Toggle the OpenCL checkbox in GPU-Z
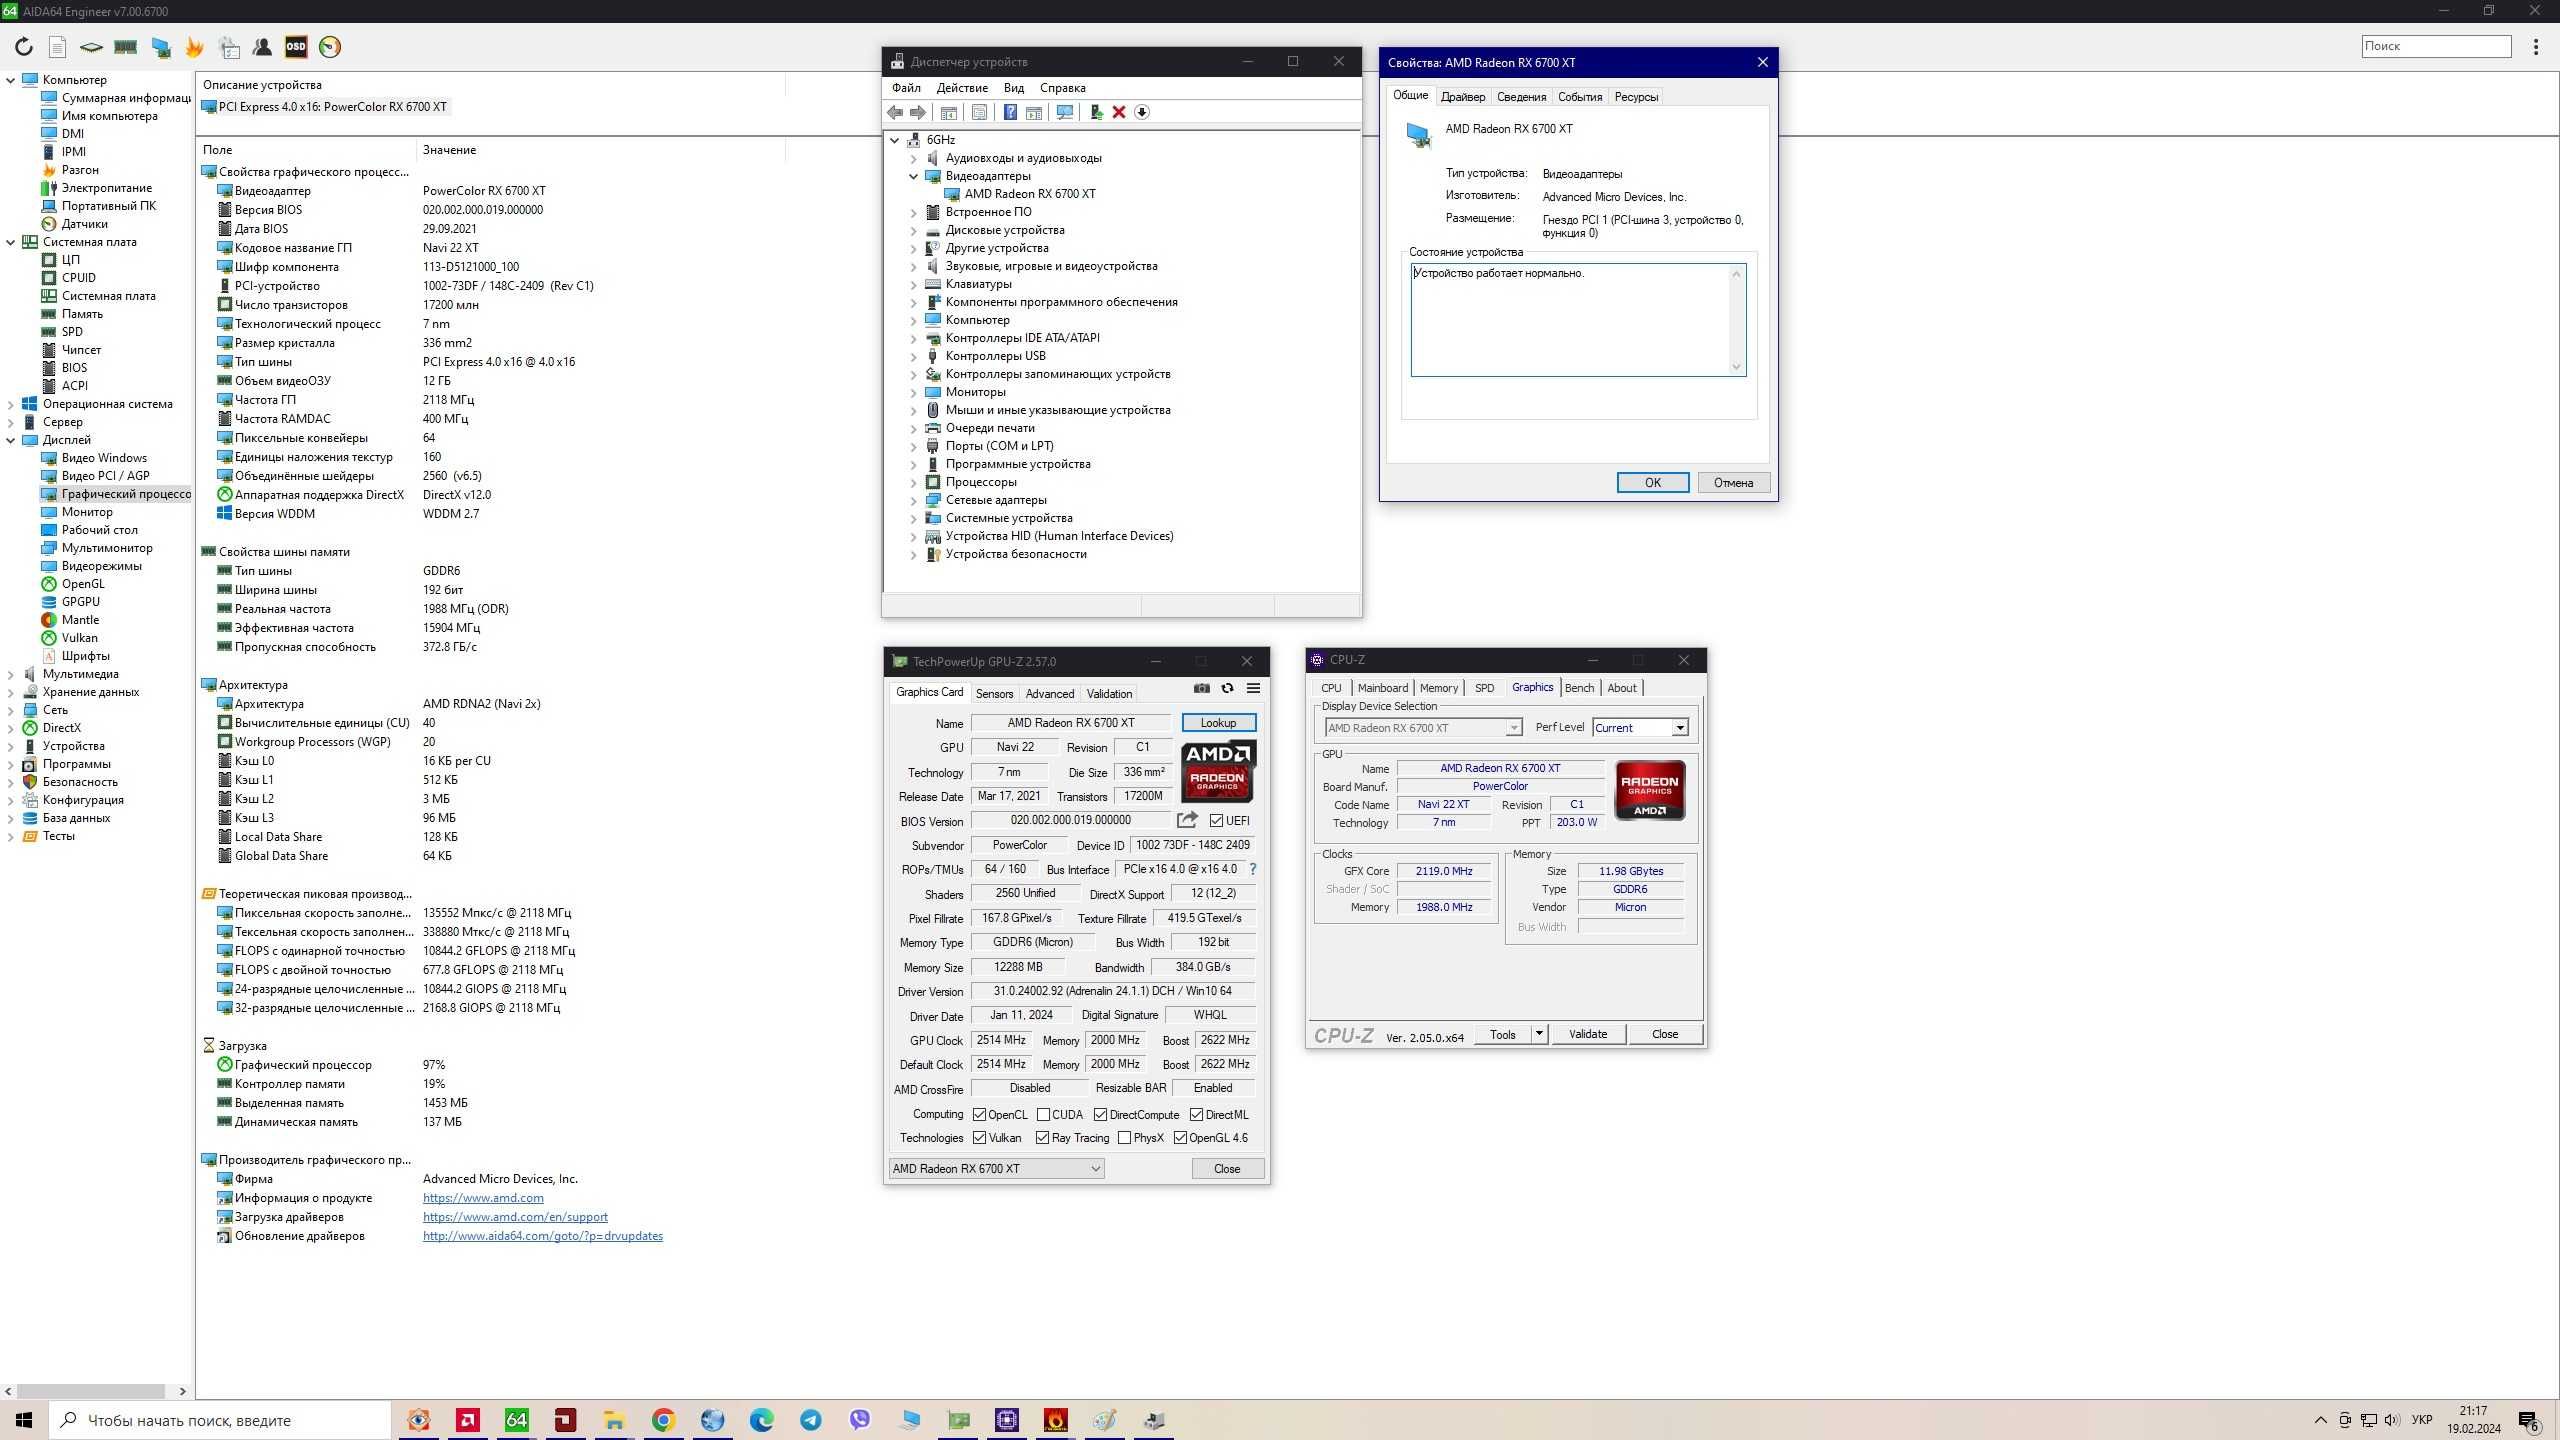The image size is (2560, 1440). pyautogui.click(x=980, y=1115)
